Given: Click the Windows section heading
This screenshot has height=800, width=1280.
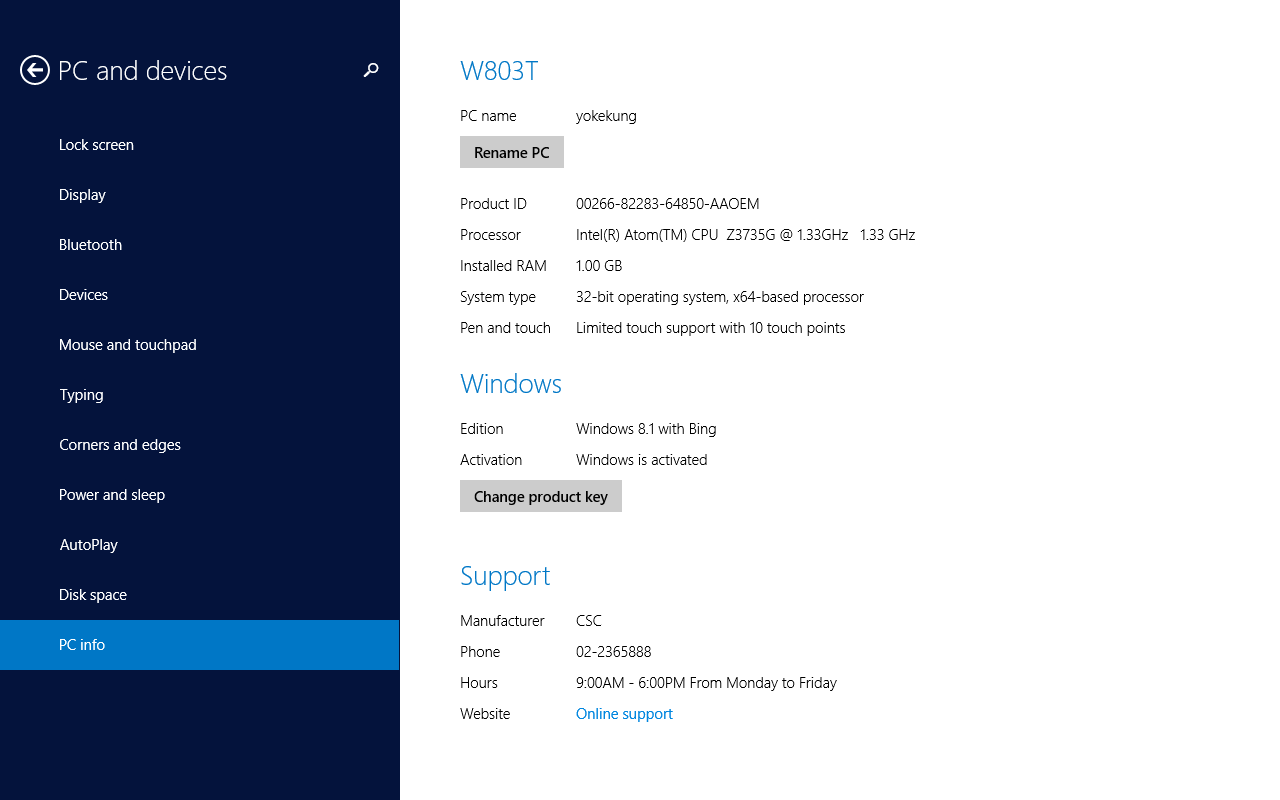Looking at the screenshot, I should (511, 384).
